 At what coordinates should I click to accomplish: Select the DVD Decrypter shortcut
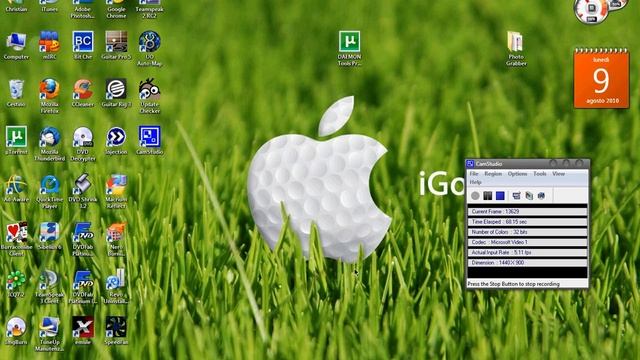coord(83,144)
